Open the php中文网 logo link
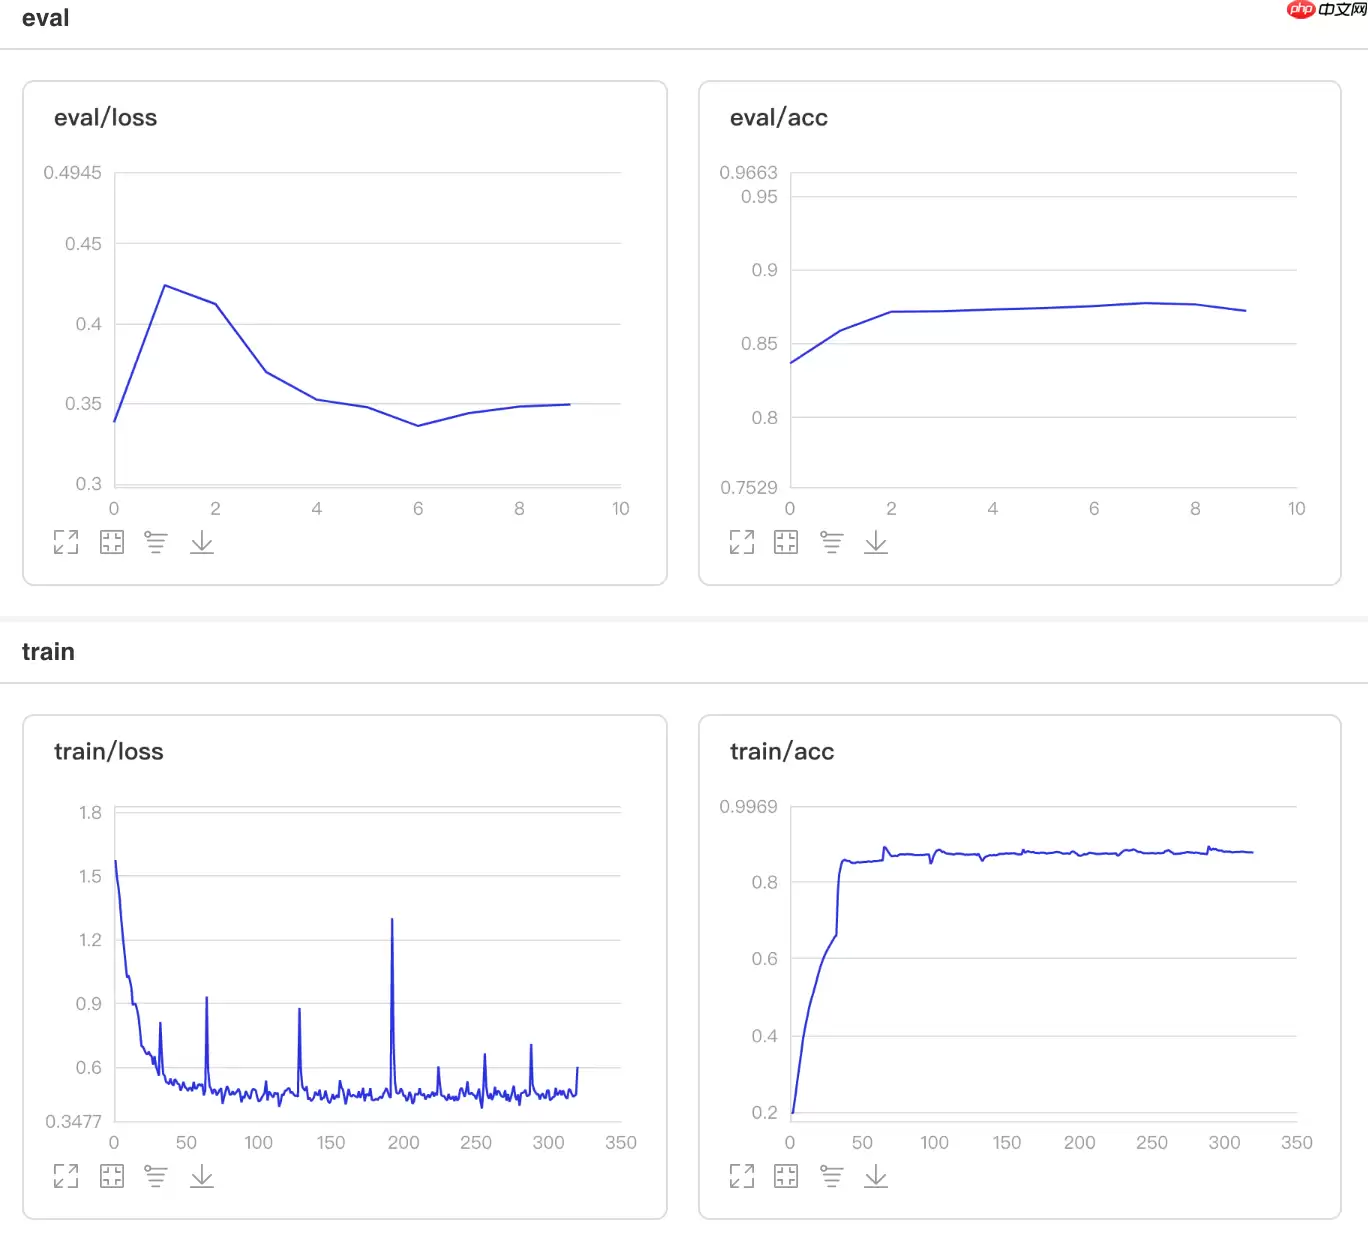Screen dimensions: 1368x1244 tap(1326, 10)
